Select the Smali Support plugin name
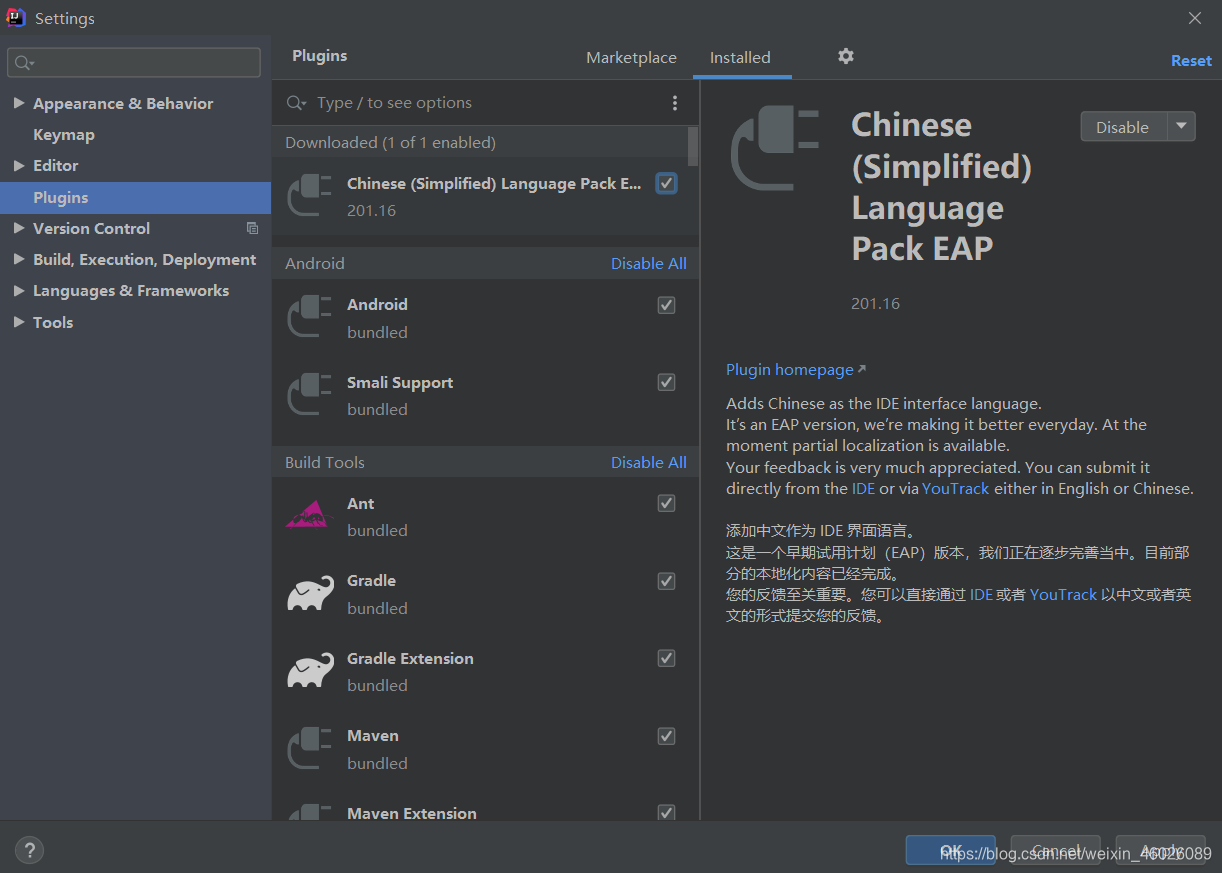This screenshot has height=873, width=1222. pos(400,382)
